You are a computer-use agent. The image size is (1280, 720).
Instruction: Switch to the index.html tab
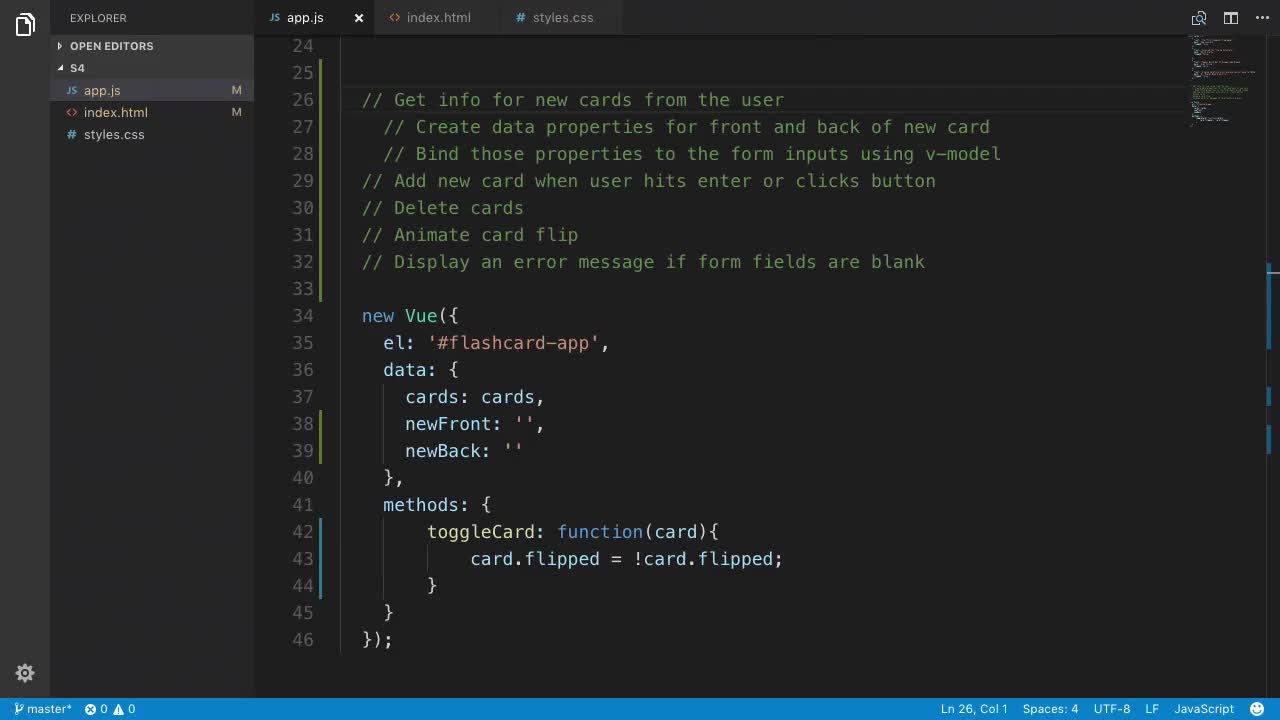pos(438,18)
